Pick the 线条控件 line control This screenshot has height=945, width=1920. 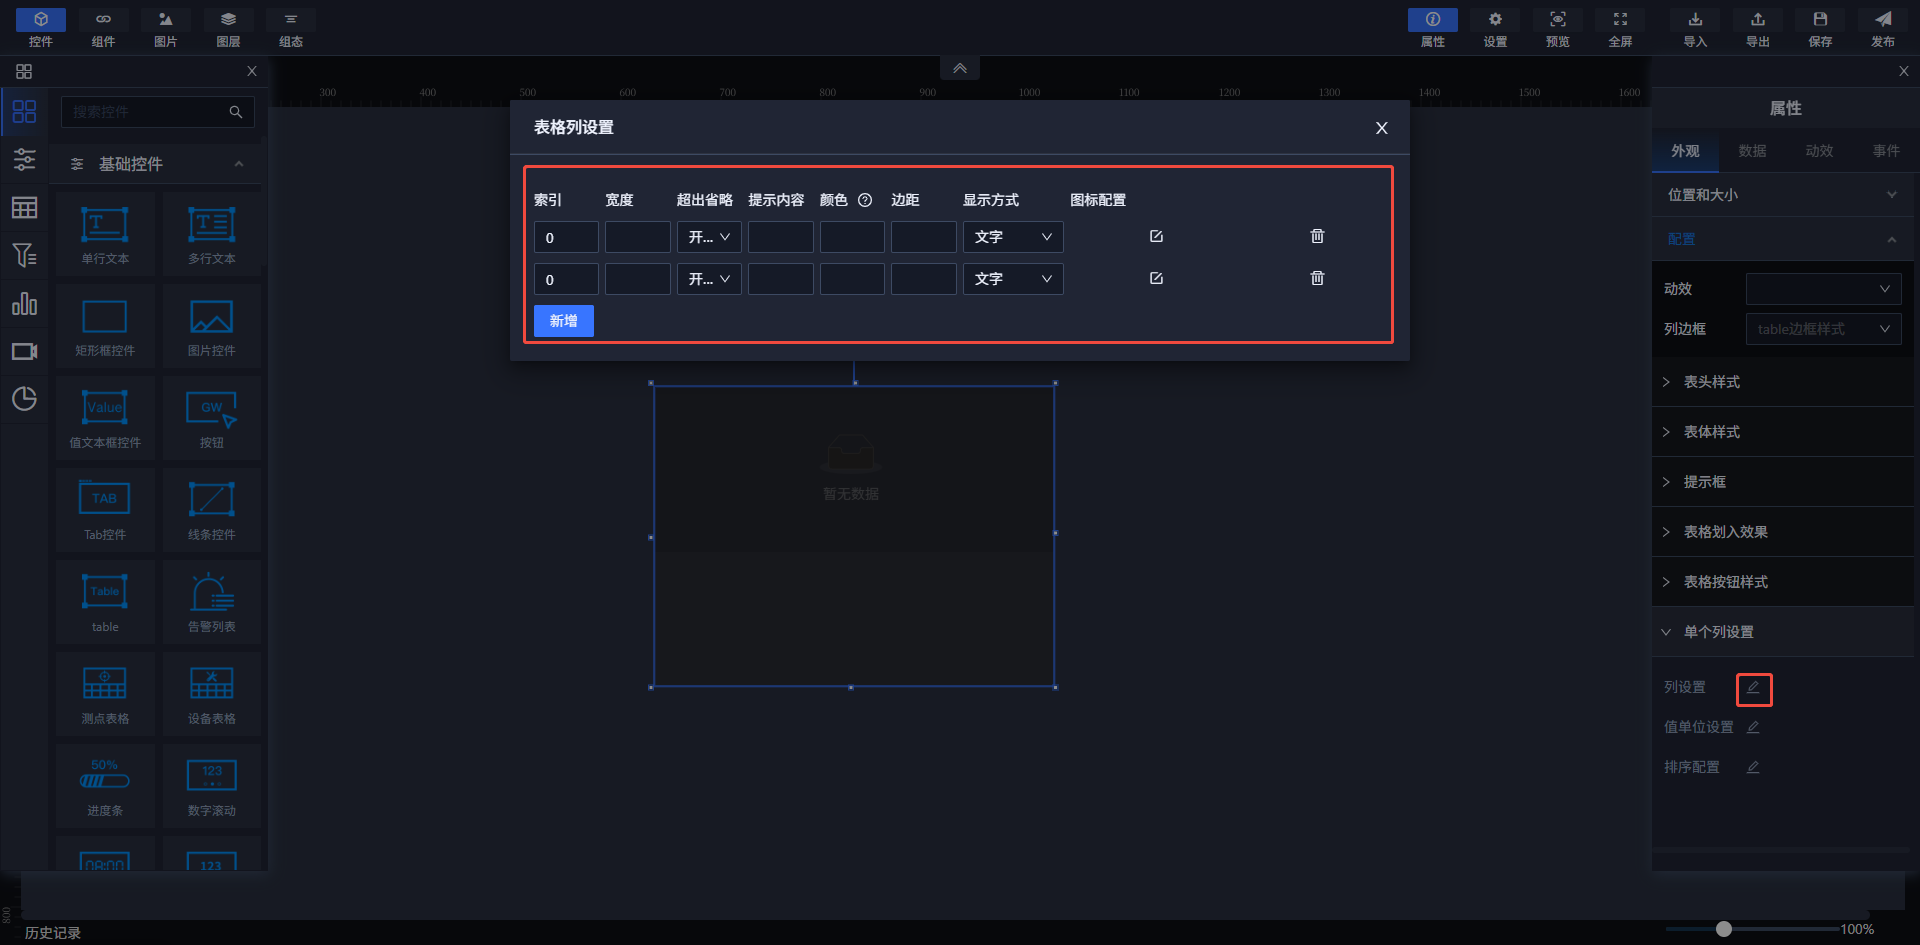(x=212, y=510)
